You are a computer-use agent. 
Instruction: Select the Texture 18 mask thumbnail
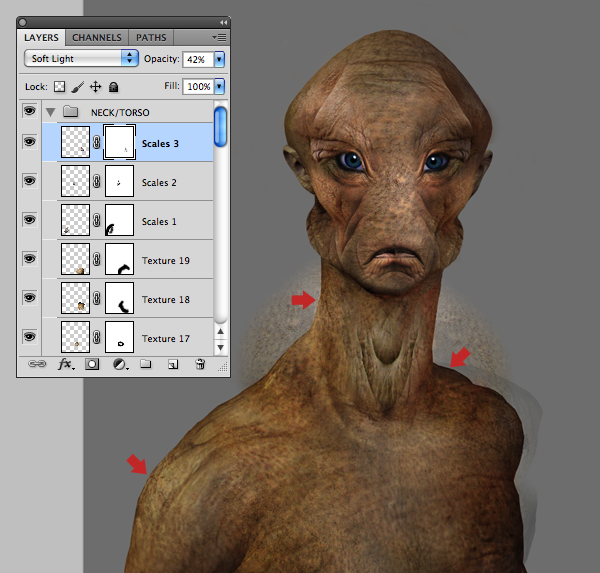(x=119, y=298)
